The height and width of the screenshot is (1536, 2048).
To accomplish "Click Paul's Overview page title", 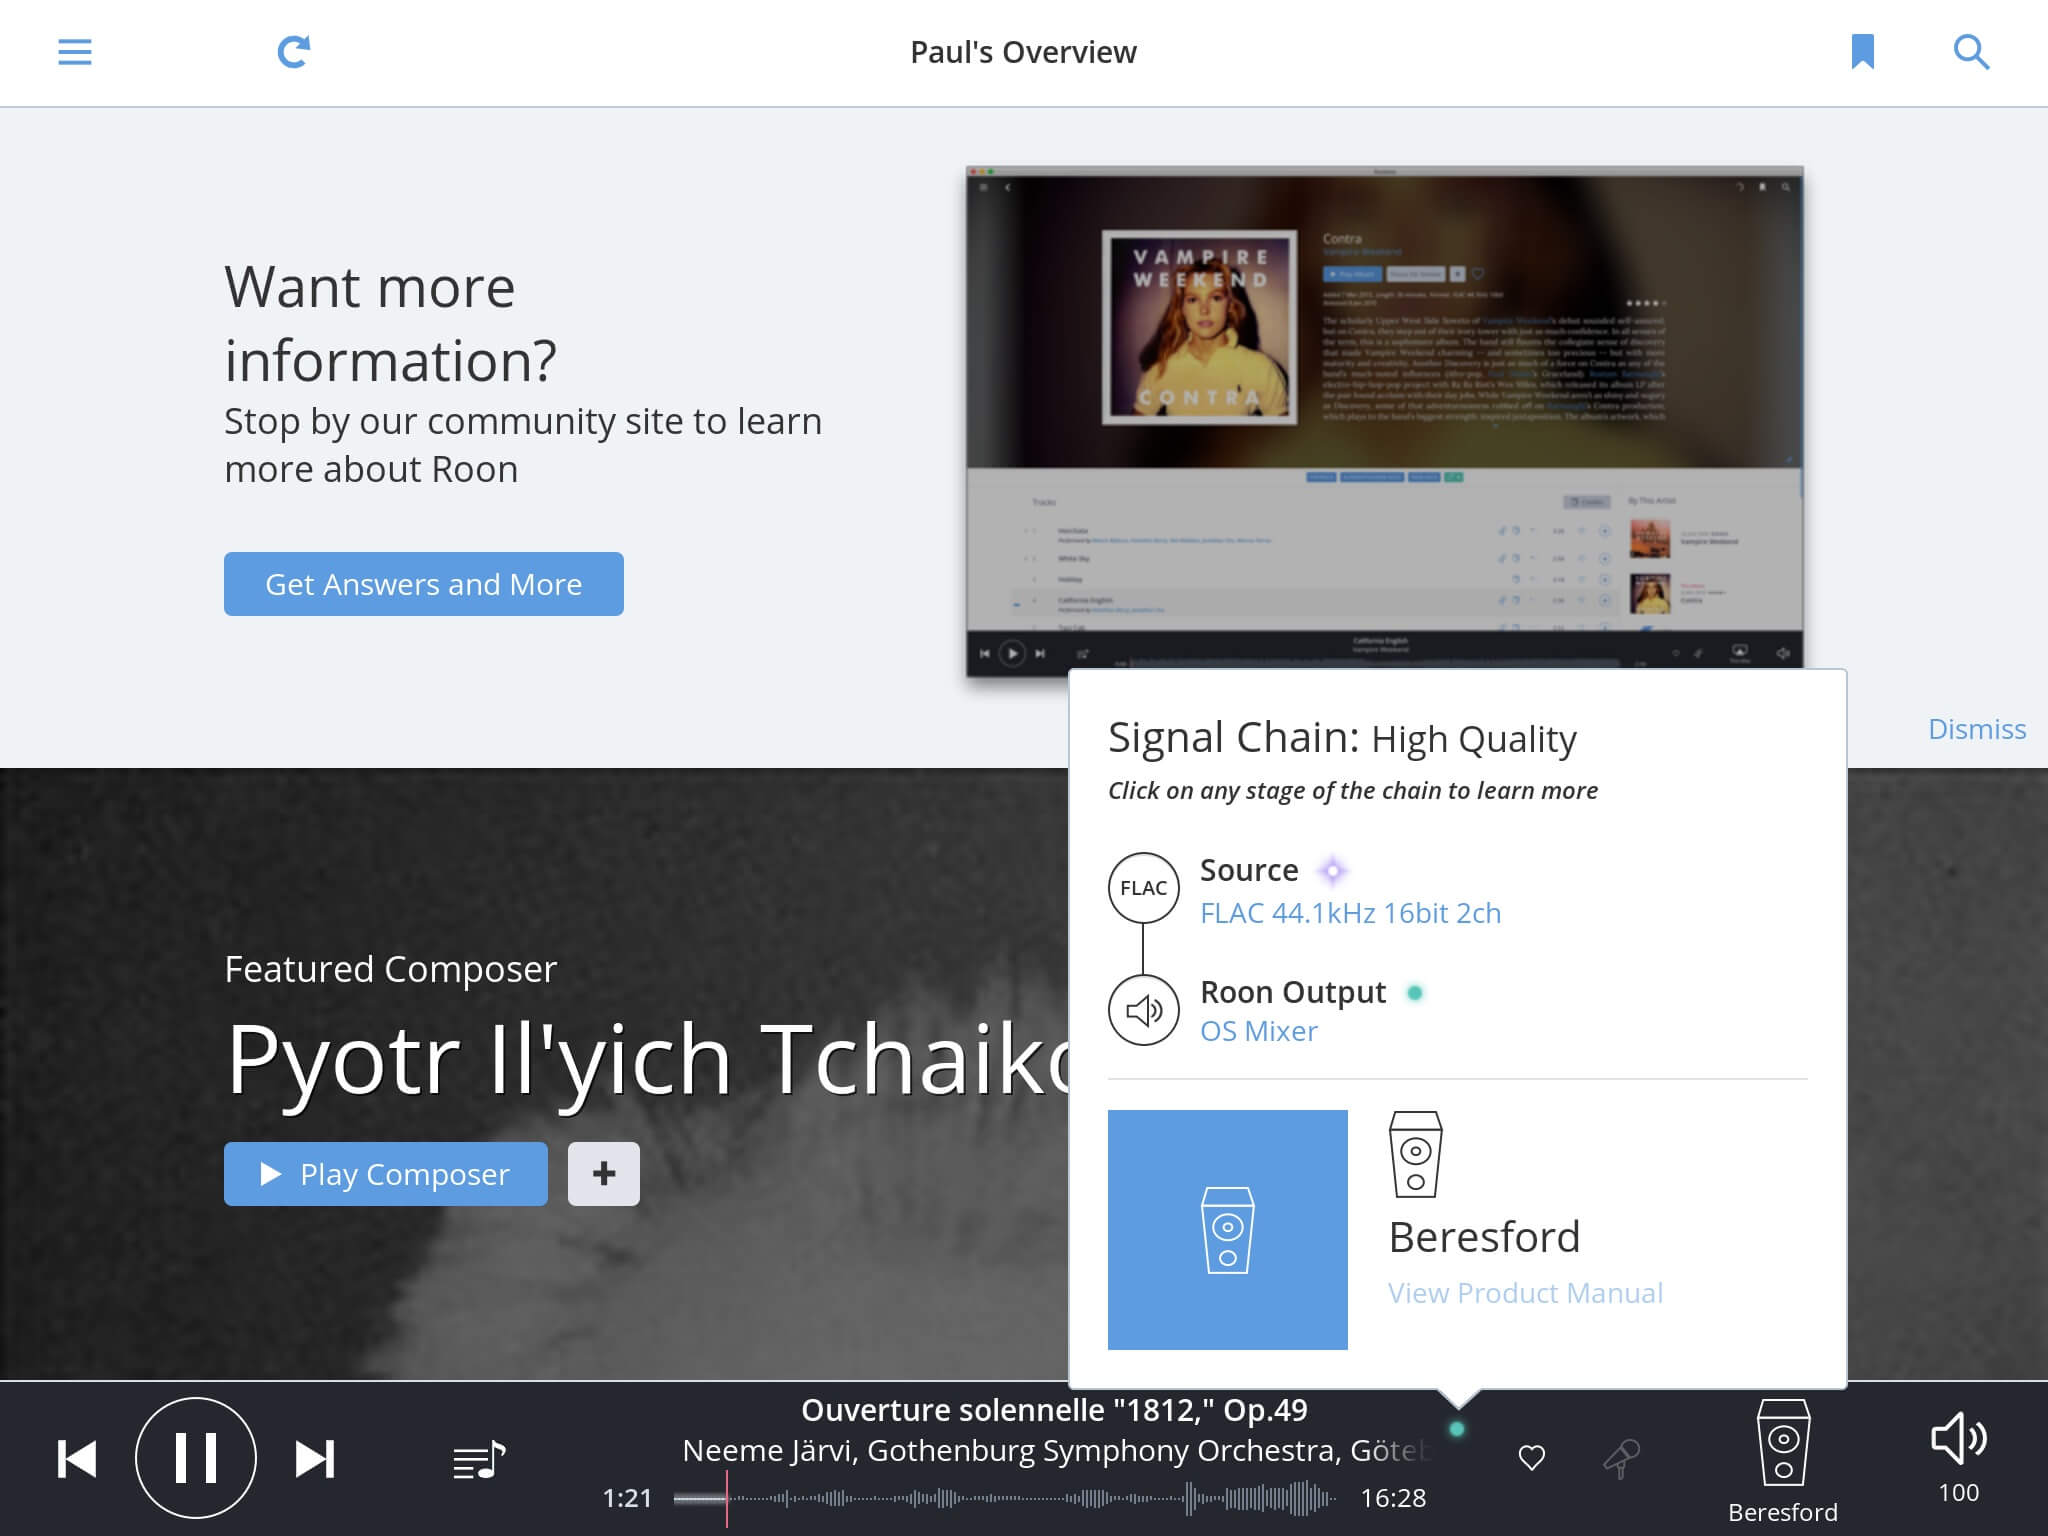I will pos(1023,52).
